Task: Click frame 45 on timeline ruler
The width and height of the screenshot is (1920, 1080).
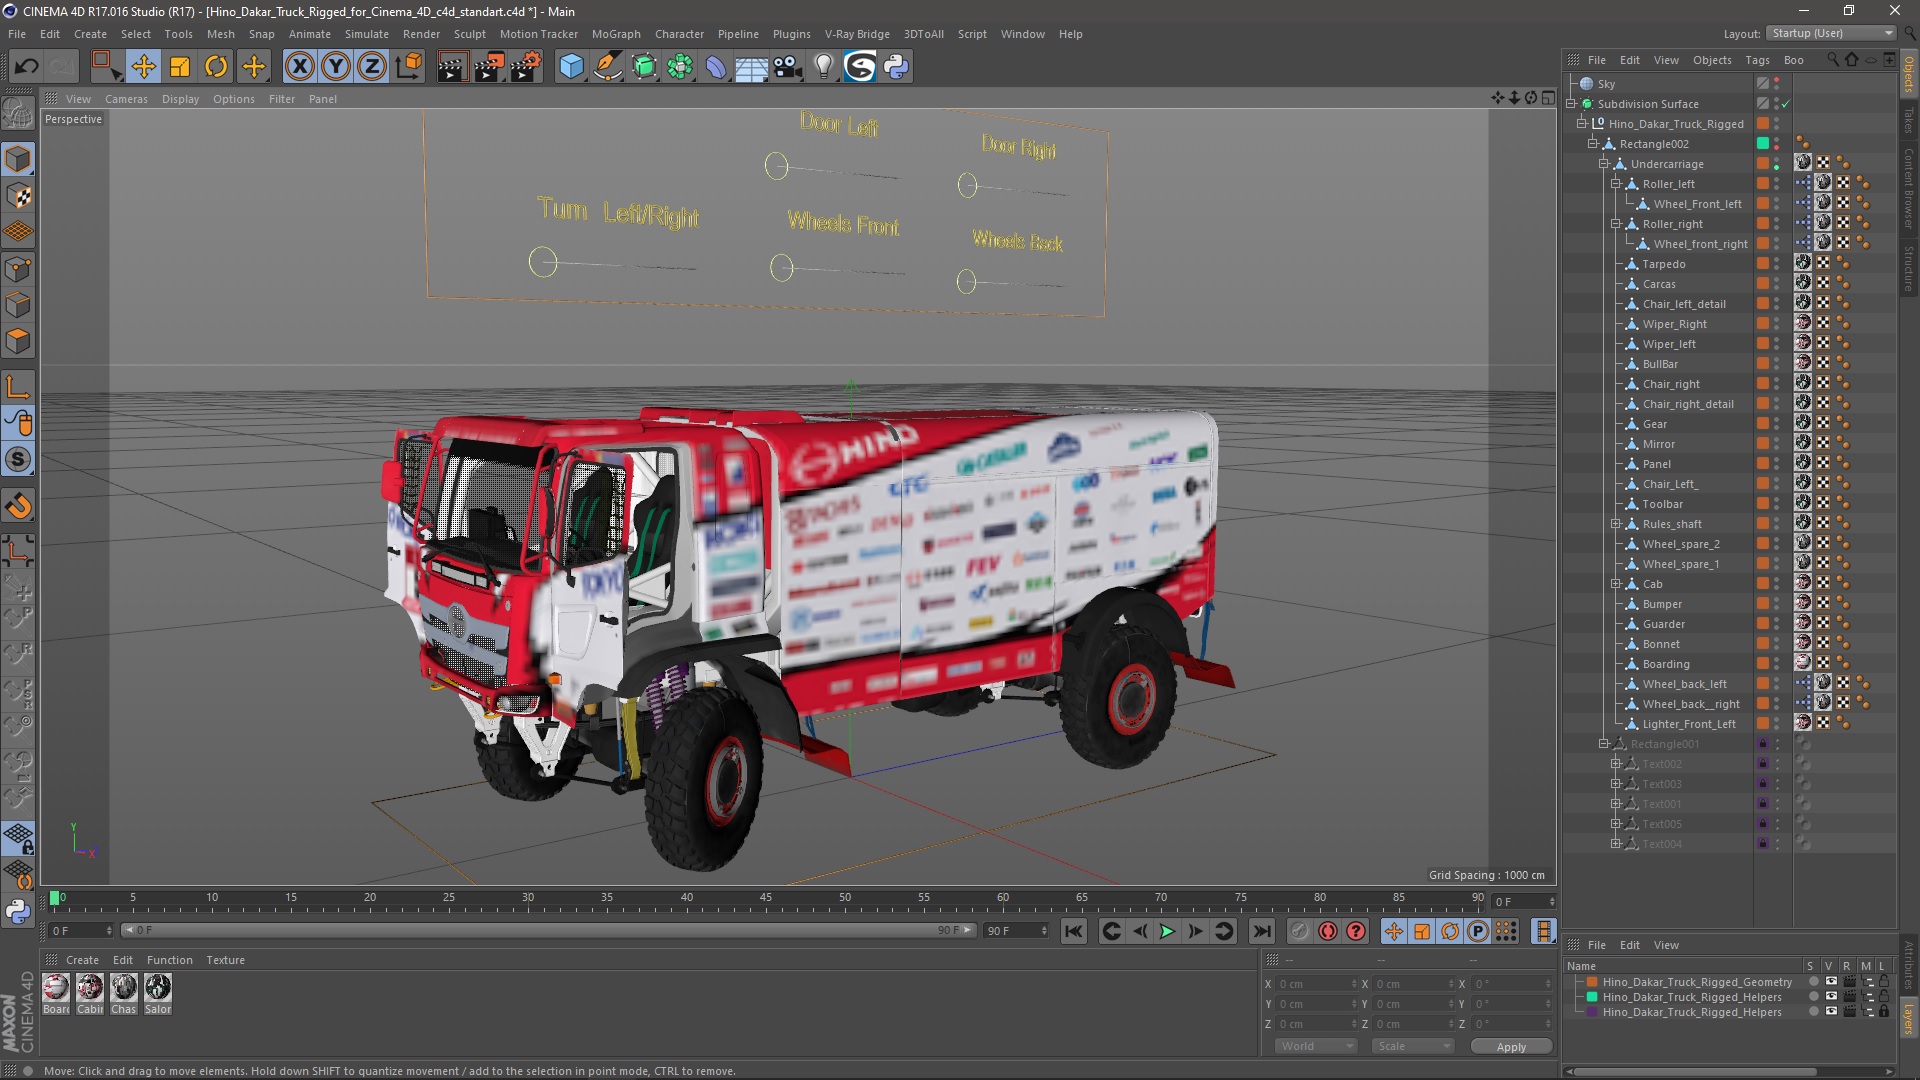Action: (766, 898)
